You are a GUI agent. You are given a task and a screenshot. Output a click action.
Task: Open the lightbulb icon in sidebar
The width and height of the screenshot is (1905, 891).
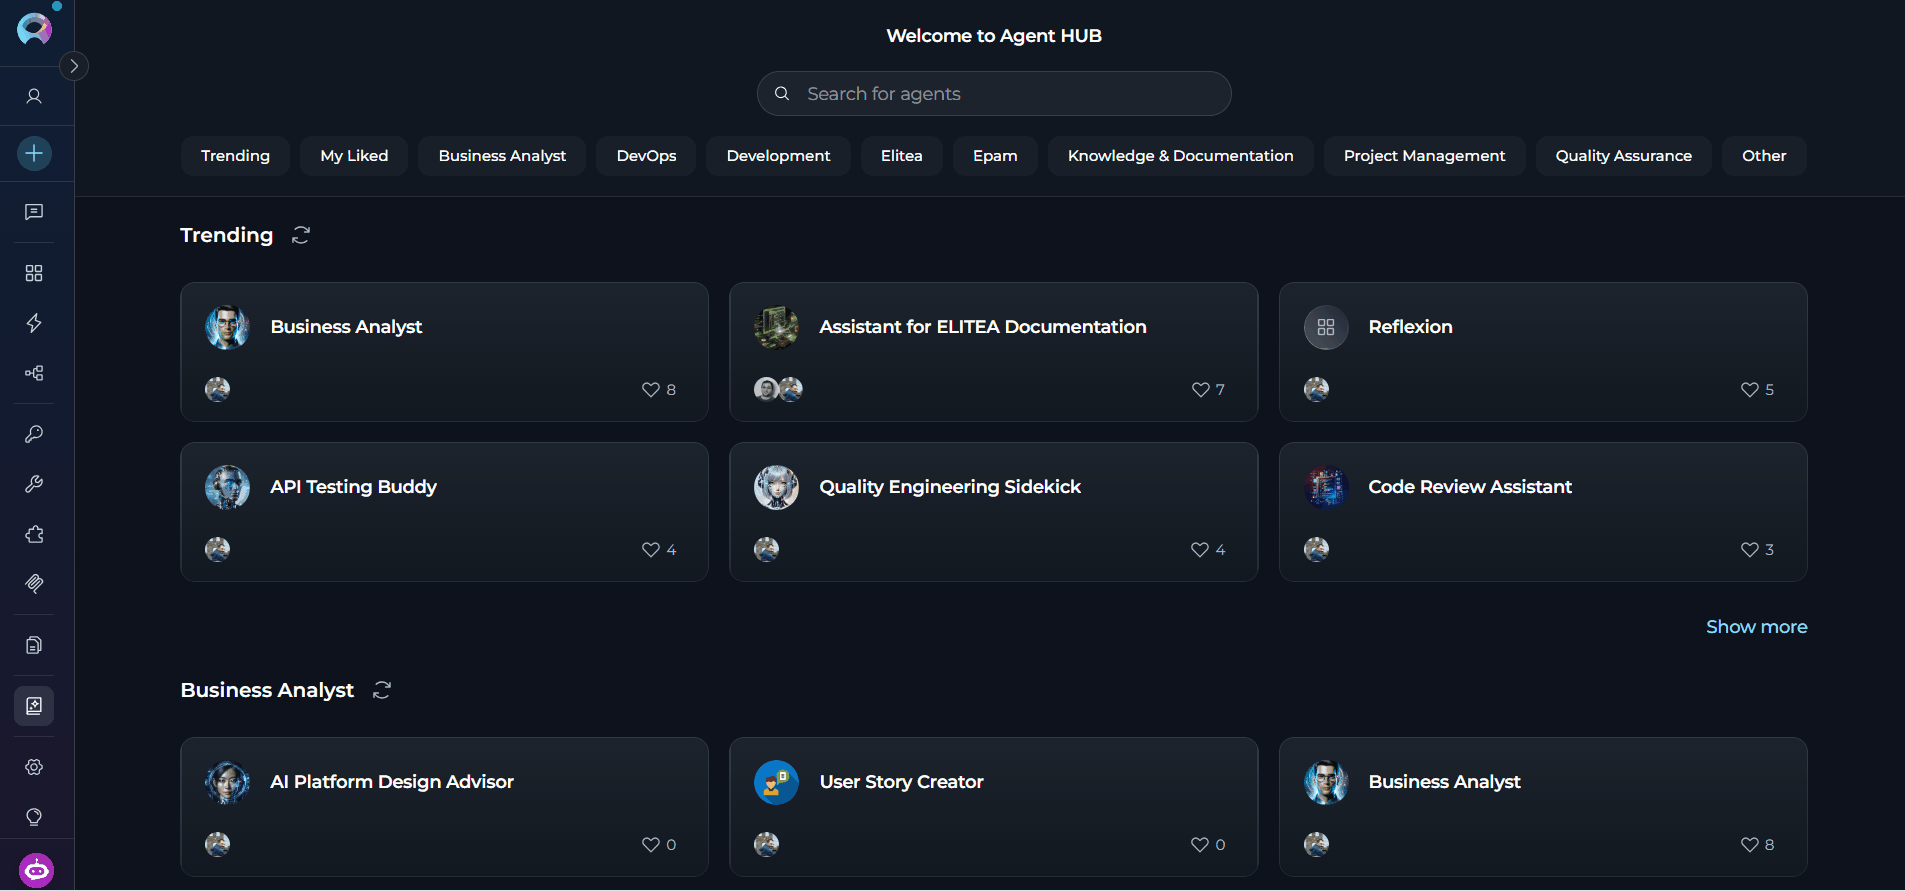coord(34,817)
